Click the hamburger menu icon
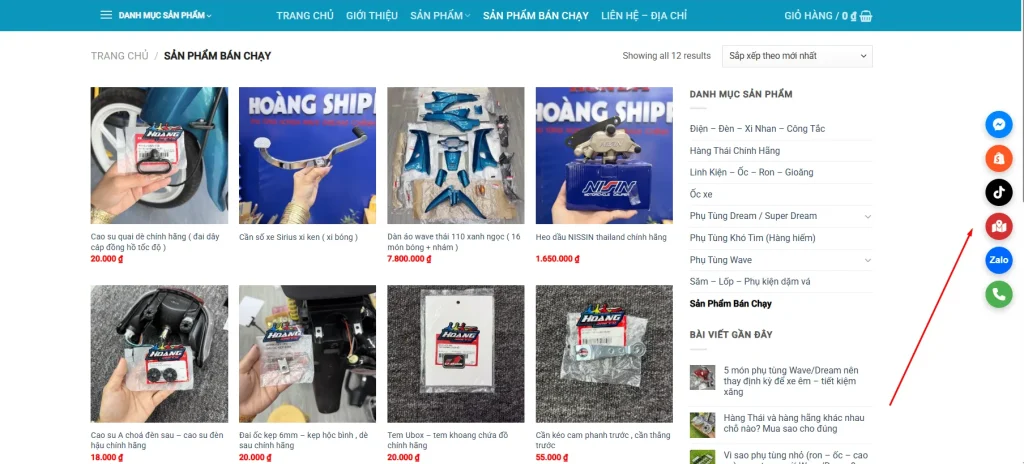Screen dimensions: 1024x464 (106, 15)
